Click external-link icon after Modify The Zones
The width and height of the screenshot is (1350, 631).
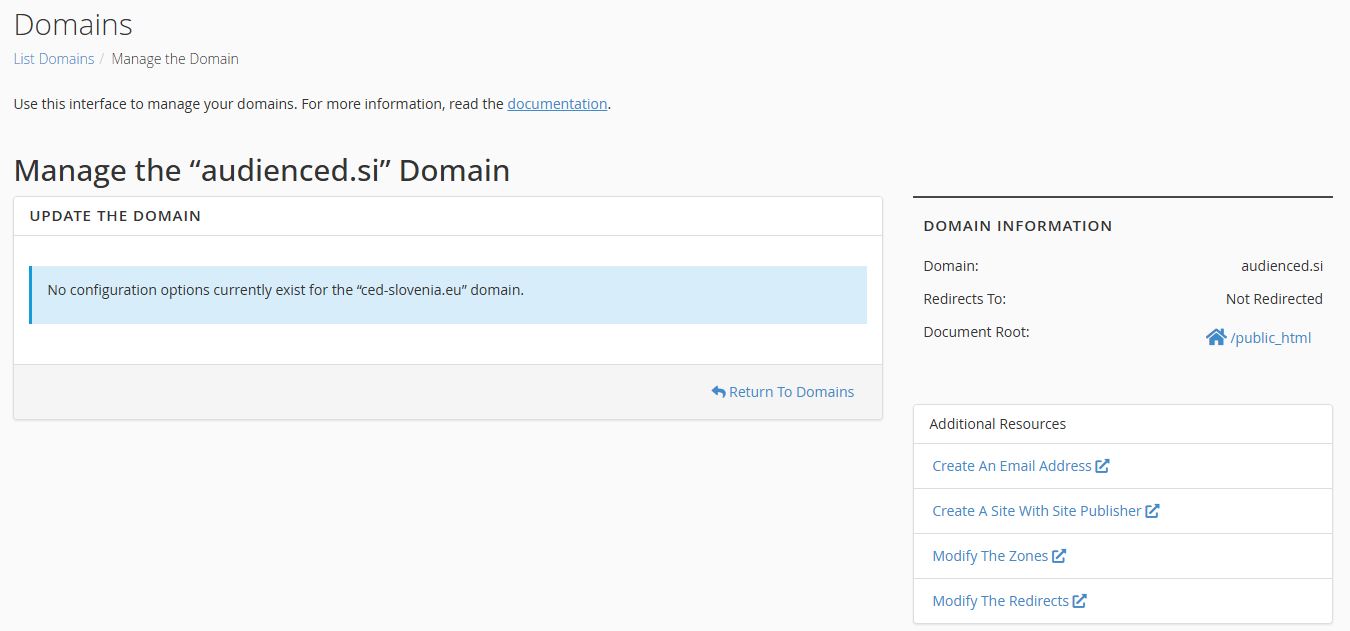[x=1059, y=556]
